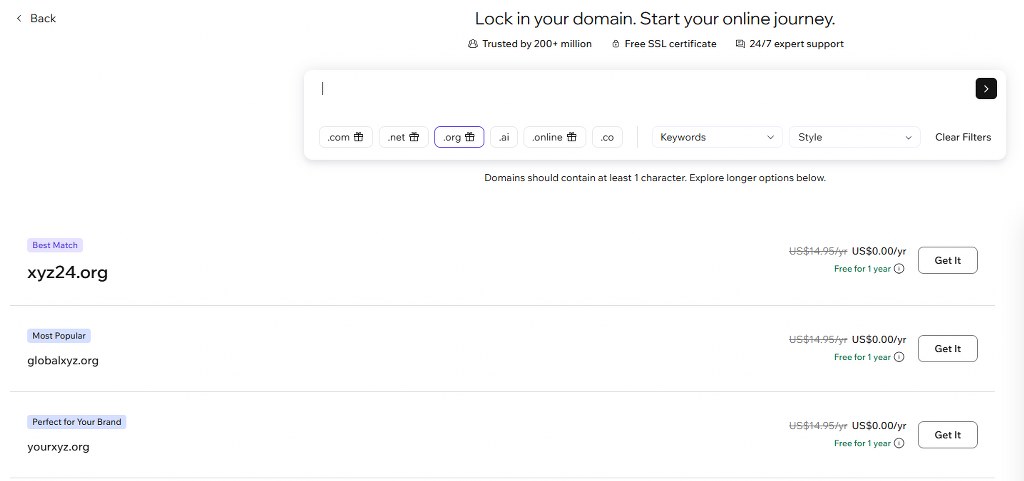Click 'Free for 1 year' under yourxyz.org price
This screenshot has height=481, width=1024.
pos(862,443)
